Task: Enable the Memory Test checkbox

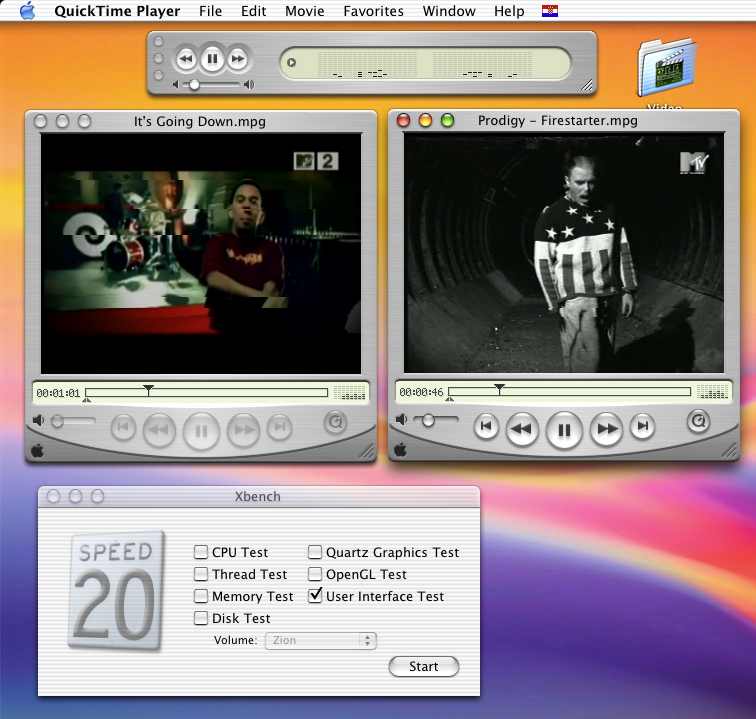Action: (x=201, y=596)
